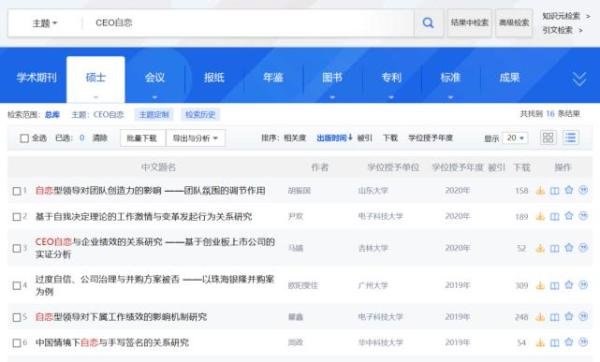This screenshot has height=362, width=600.
Task: Open thesis title 中国情境下自恋与手写签名的关系研究
Action: pos(112,342)
